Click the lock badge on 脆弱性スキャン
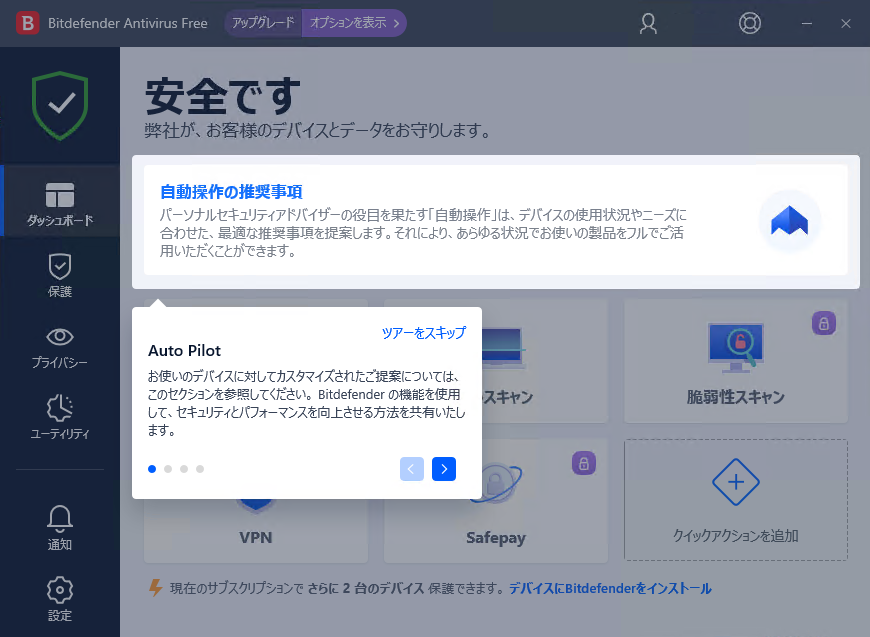 tap(824, 323)
